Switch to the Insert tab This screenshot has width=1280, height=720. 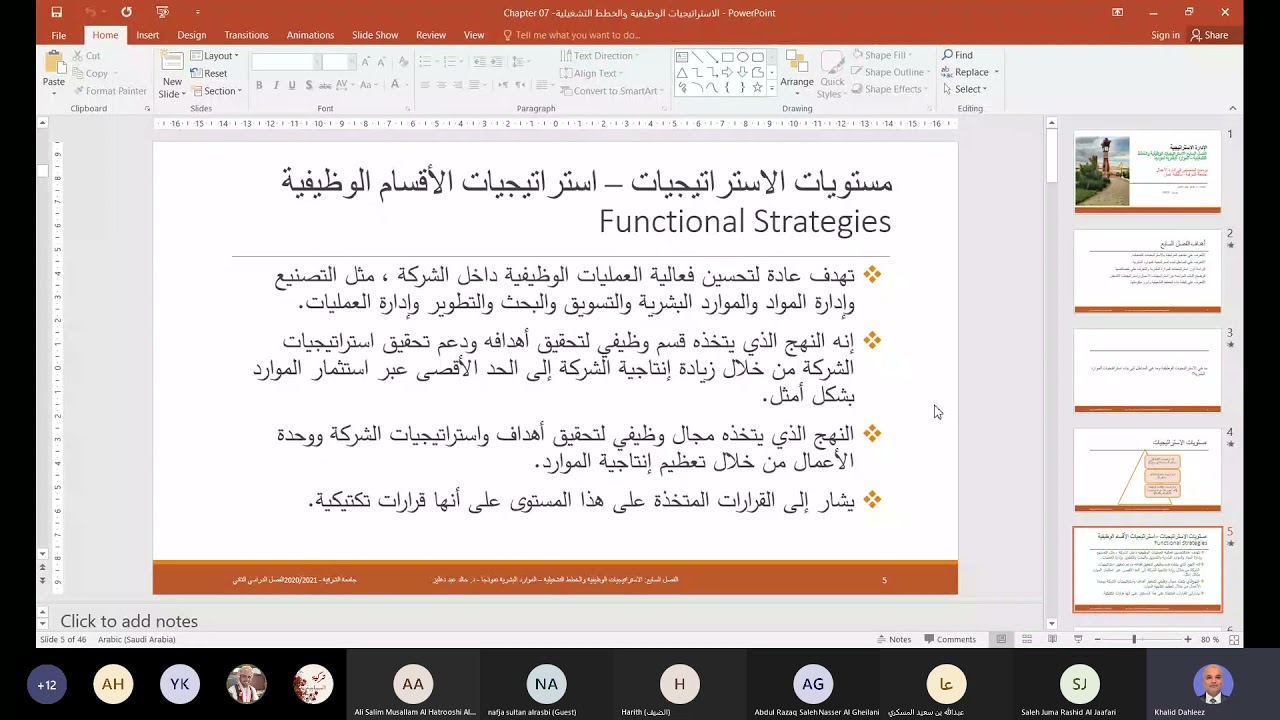point(147,35)
